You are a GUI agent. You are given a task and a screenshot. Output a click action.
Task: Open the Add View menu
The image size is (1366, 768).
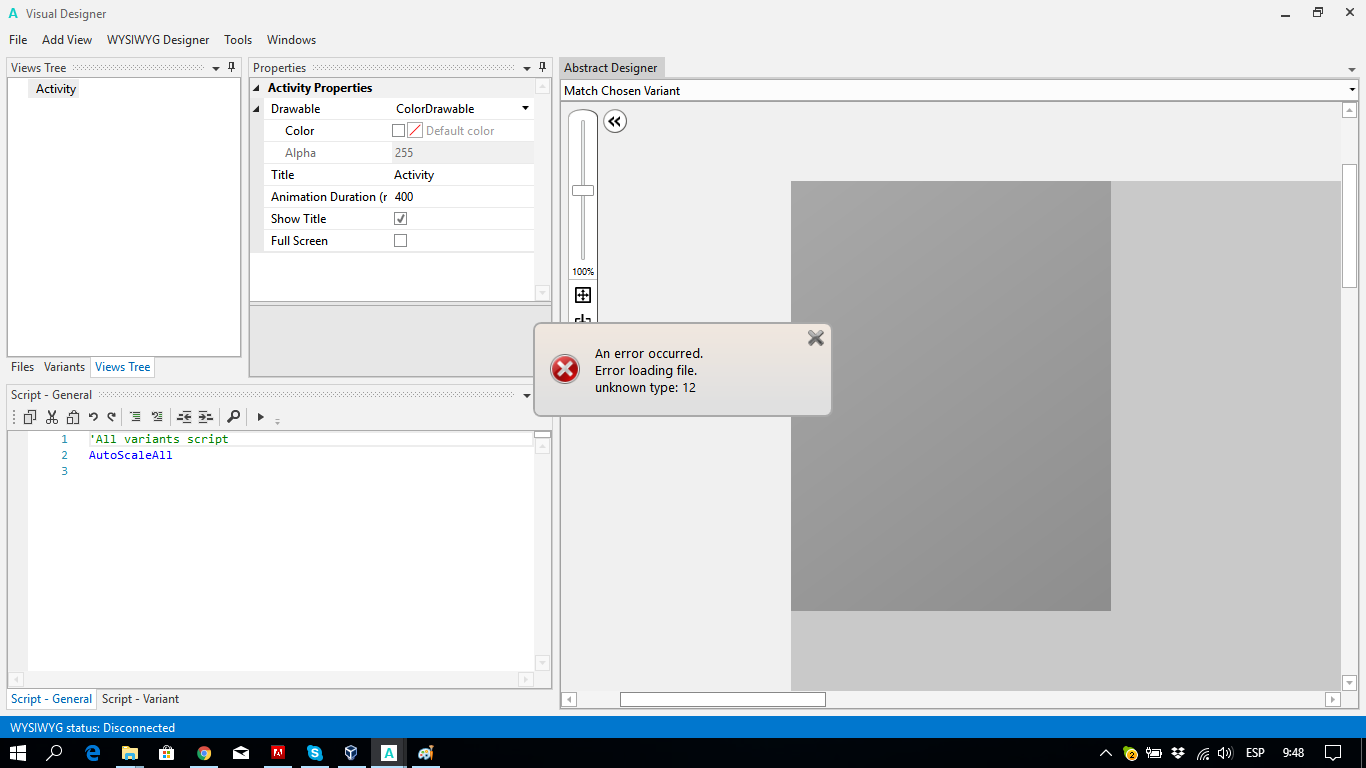click(x=67, y=40)
